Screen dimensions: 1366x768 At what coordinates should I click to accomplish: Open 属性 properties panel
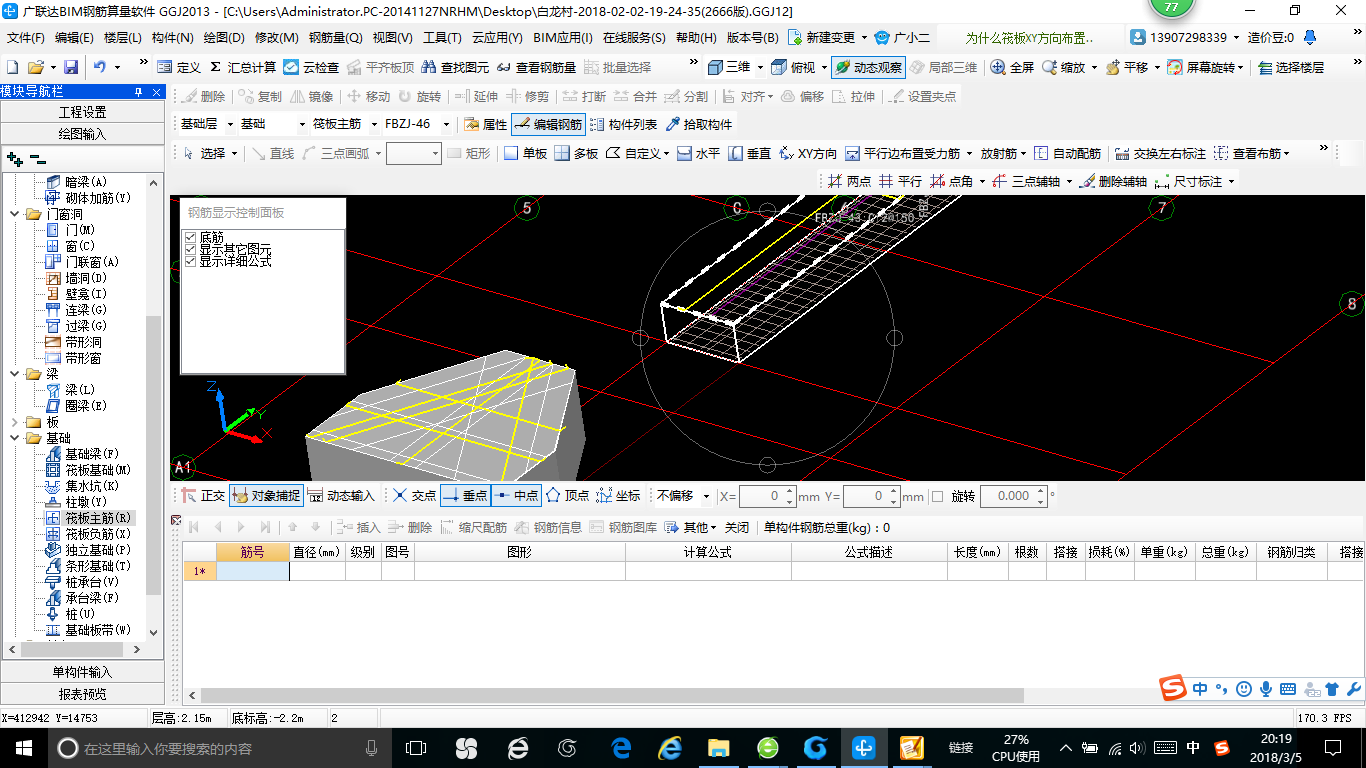[x=486, y=125]
